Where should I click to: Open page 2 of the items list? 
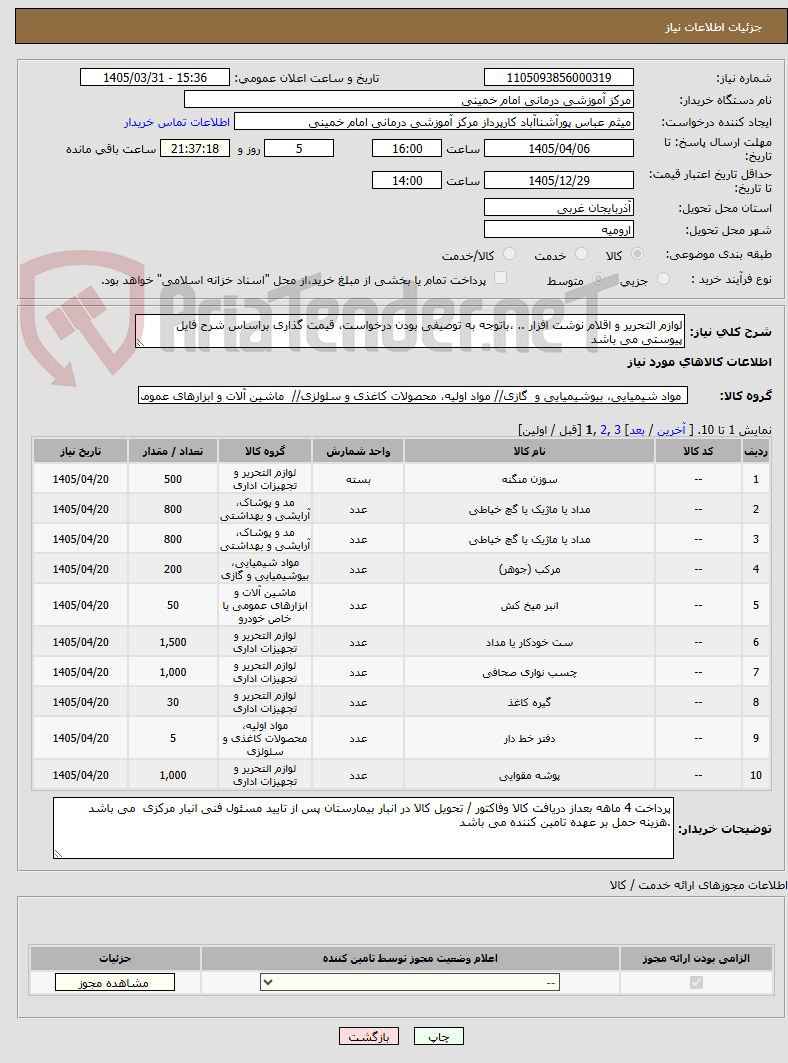tap(604, 430)
